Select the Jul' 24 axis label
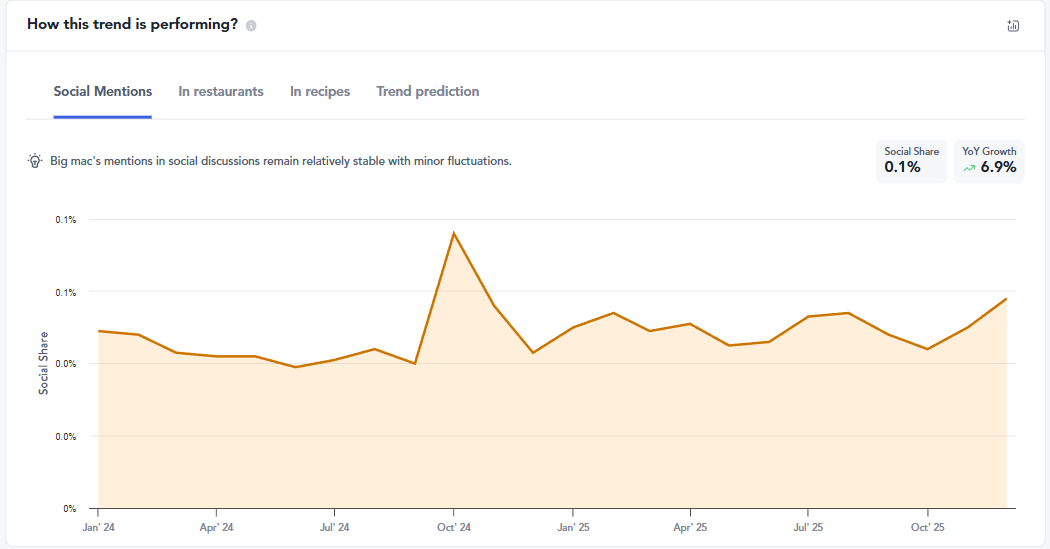 point(334,527)
